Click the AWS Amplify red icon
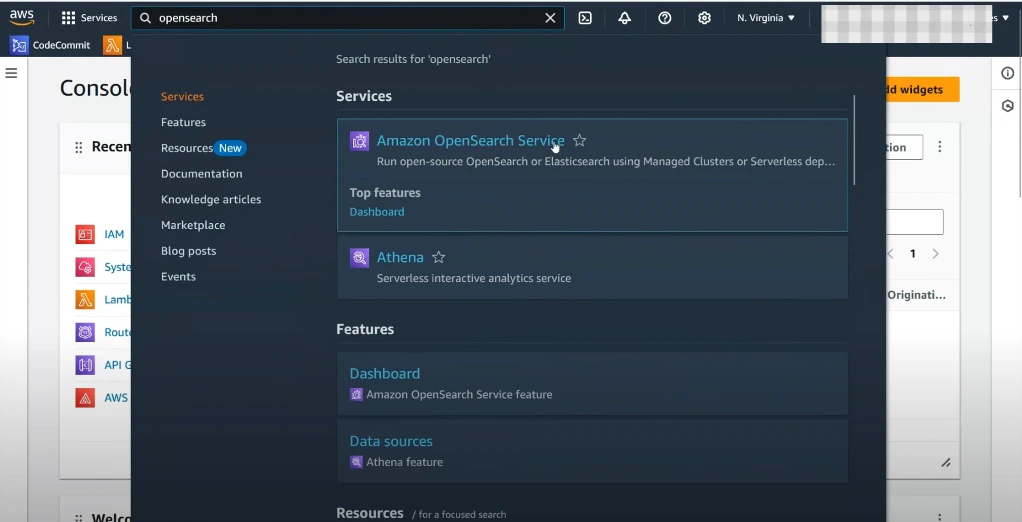Screen dimensions: 1022x522 click(x=85, y=398)
